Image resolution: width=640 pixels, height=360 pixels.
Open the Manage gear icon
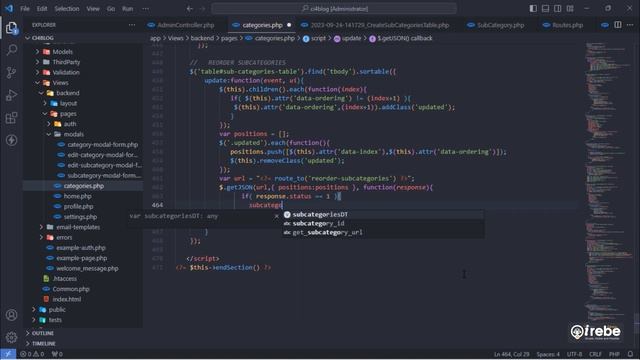(11, 337)
